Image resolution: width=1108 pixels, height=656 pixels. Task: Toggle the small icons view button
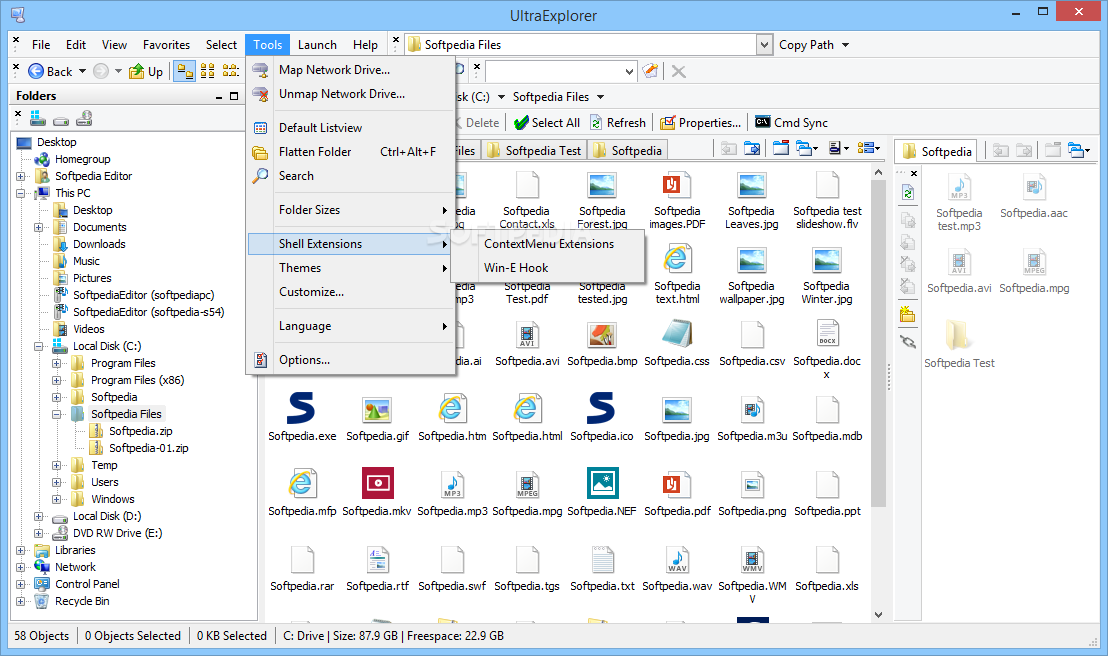click(208, 71)
